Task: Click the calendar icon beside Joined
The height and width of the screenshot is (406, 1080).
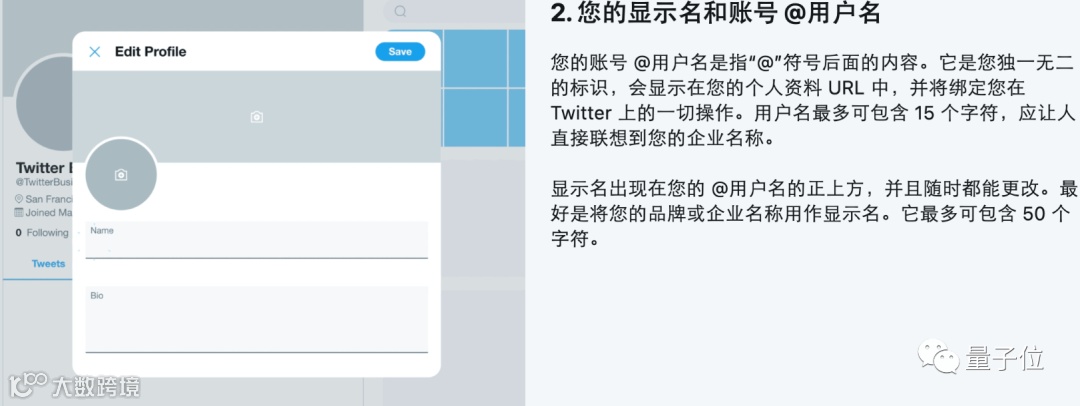Action: pos(19,213)
